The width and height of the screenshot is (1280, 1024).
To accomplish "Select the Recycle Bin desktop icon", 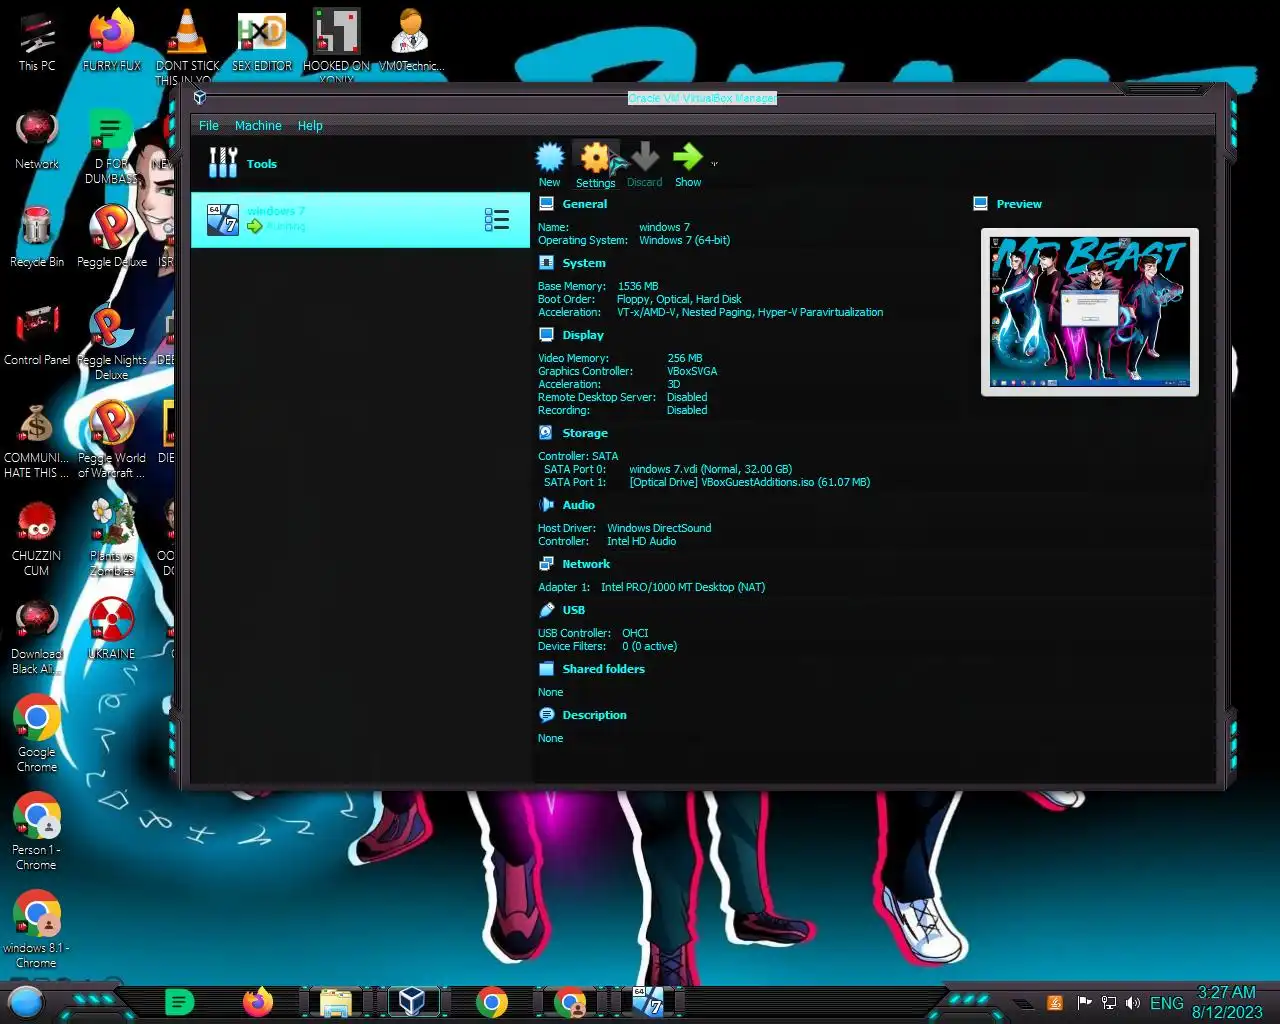I will point(37,238).
